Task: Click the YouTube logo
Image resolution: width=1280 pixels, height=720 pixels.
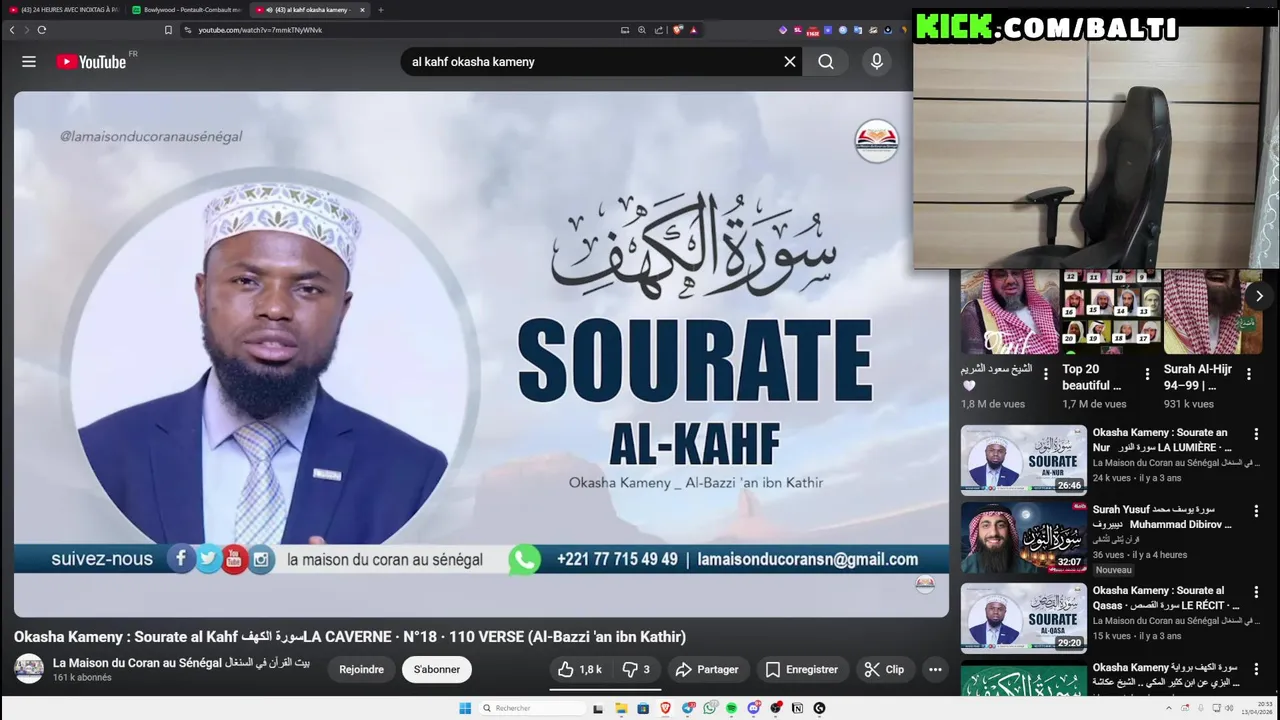Action: (91, 62)
